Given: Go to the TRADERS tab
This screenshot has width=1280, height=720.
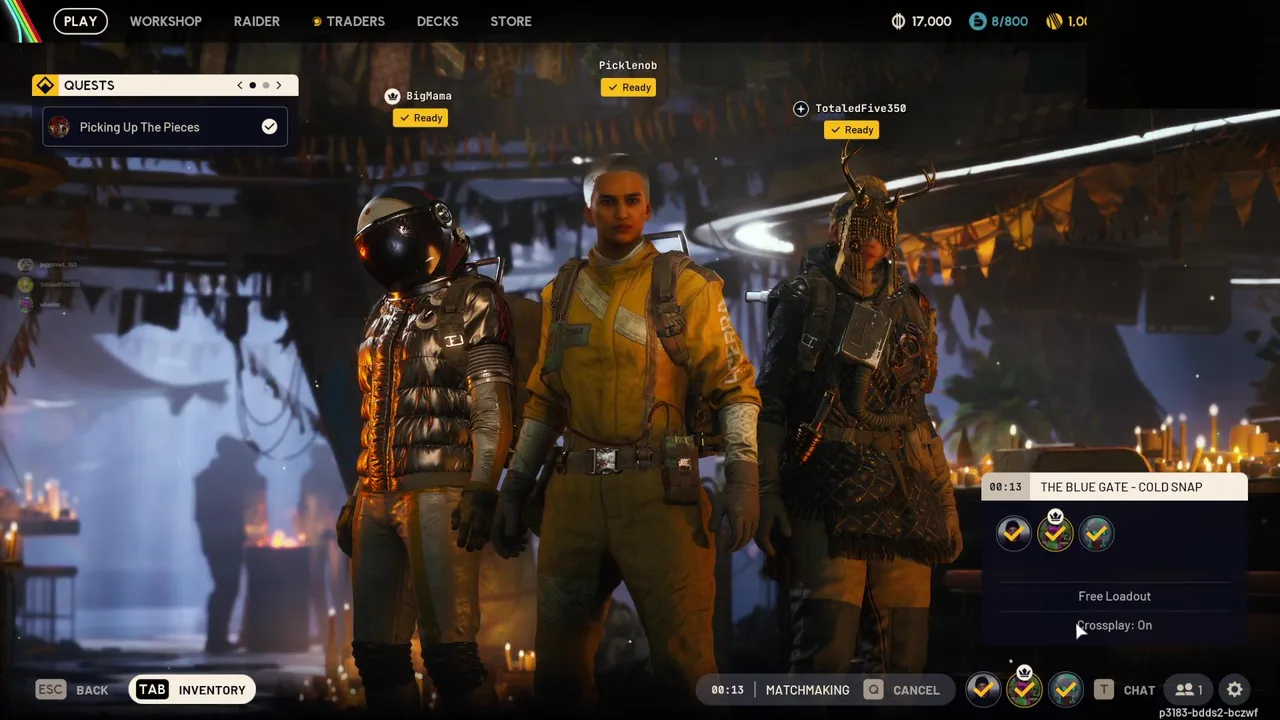Looking at the screenshot, I should pyautogui.click(x=349, y=21).
